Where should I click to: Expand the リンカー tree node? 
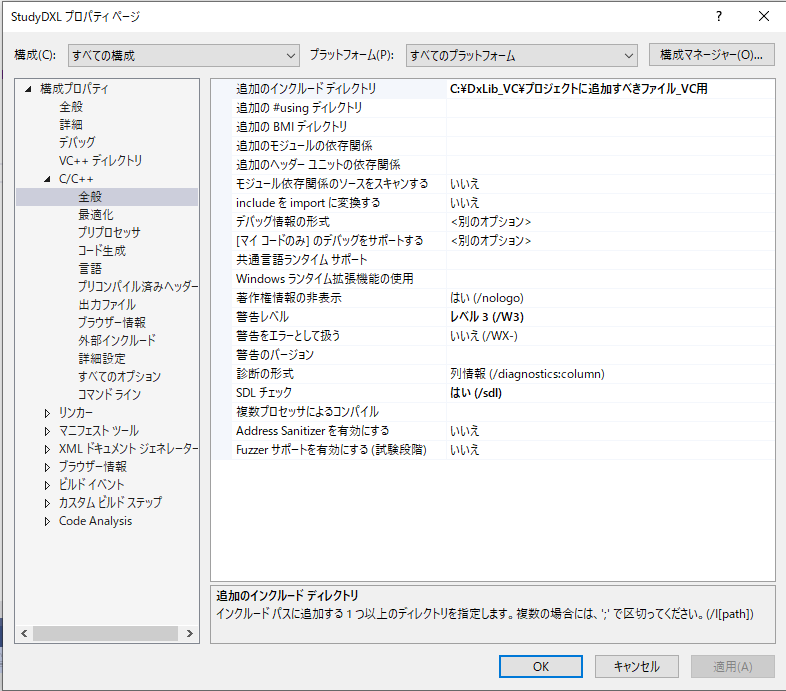click(47, 413)
